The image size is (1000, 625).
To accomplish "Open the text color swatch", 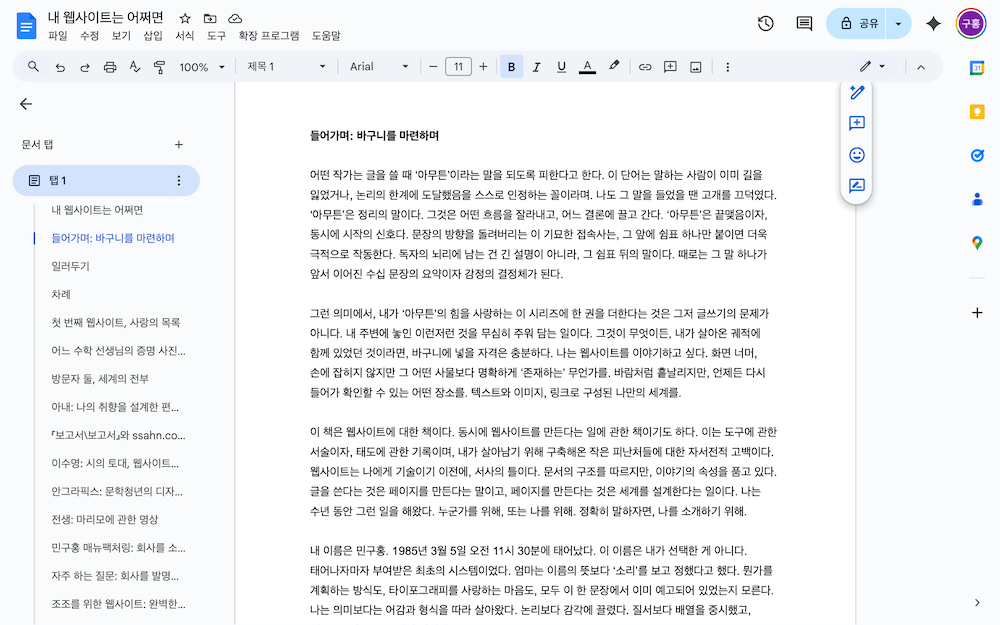I will (586, 66).
